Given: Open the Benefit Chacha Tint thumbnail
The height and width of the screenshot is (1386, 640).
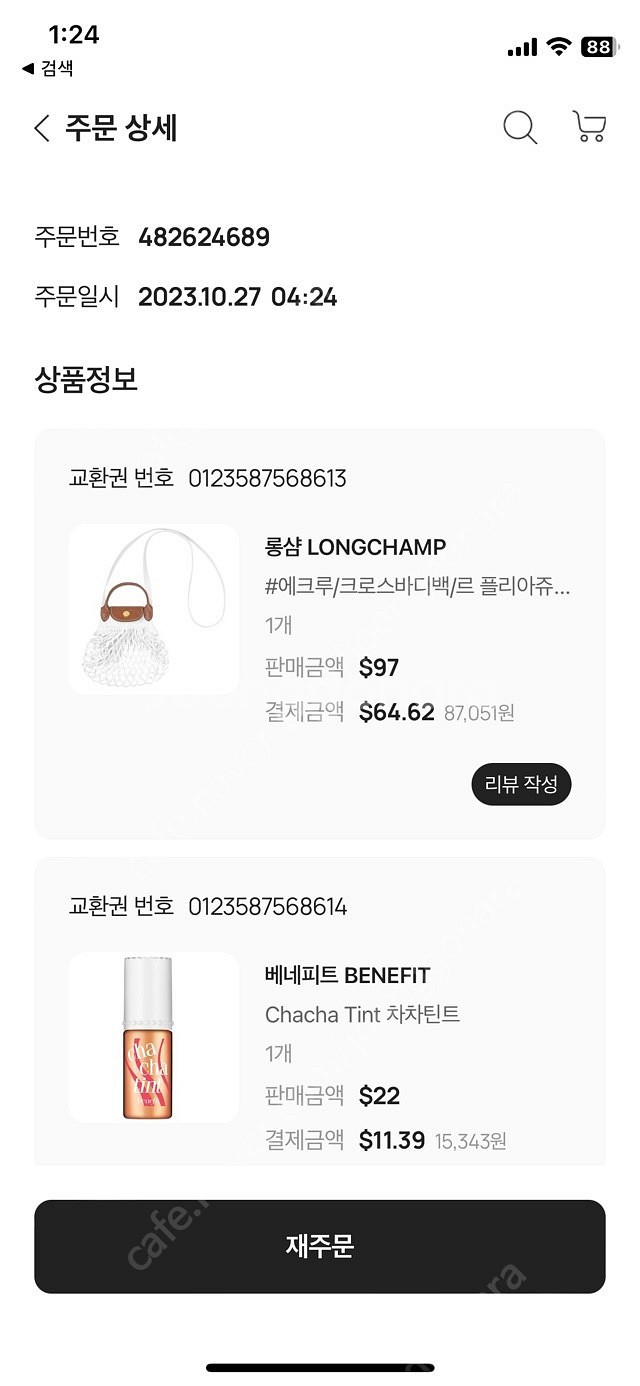Looking at the screenshot, I should pyautogui.click(x=154, y=1037).
